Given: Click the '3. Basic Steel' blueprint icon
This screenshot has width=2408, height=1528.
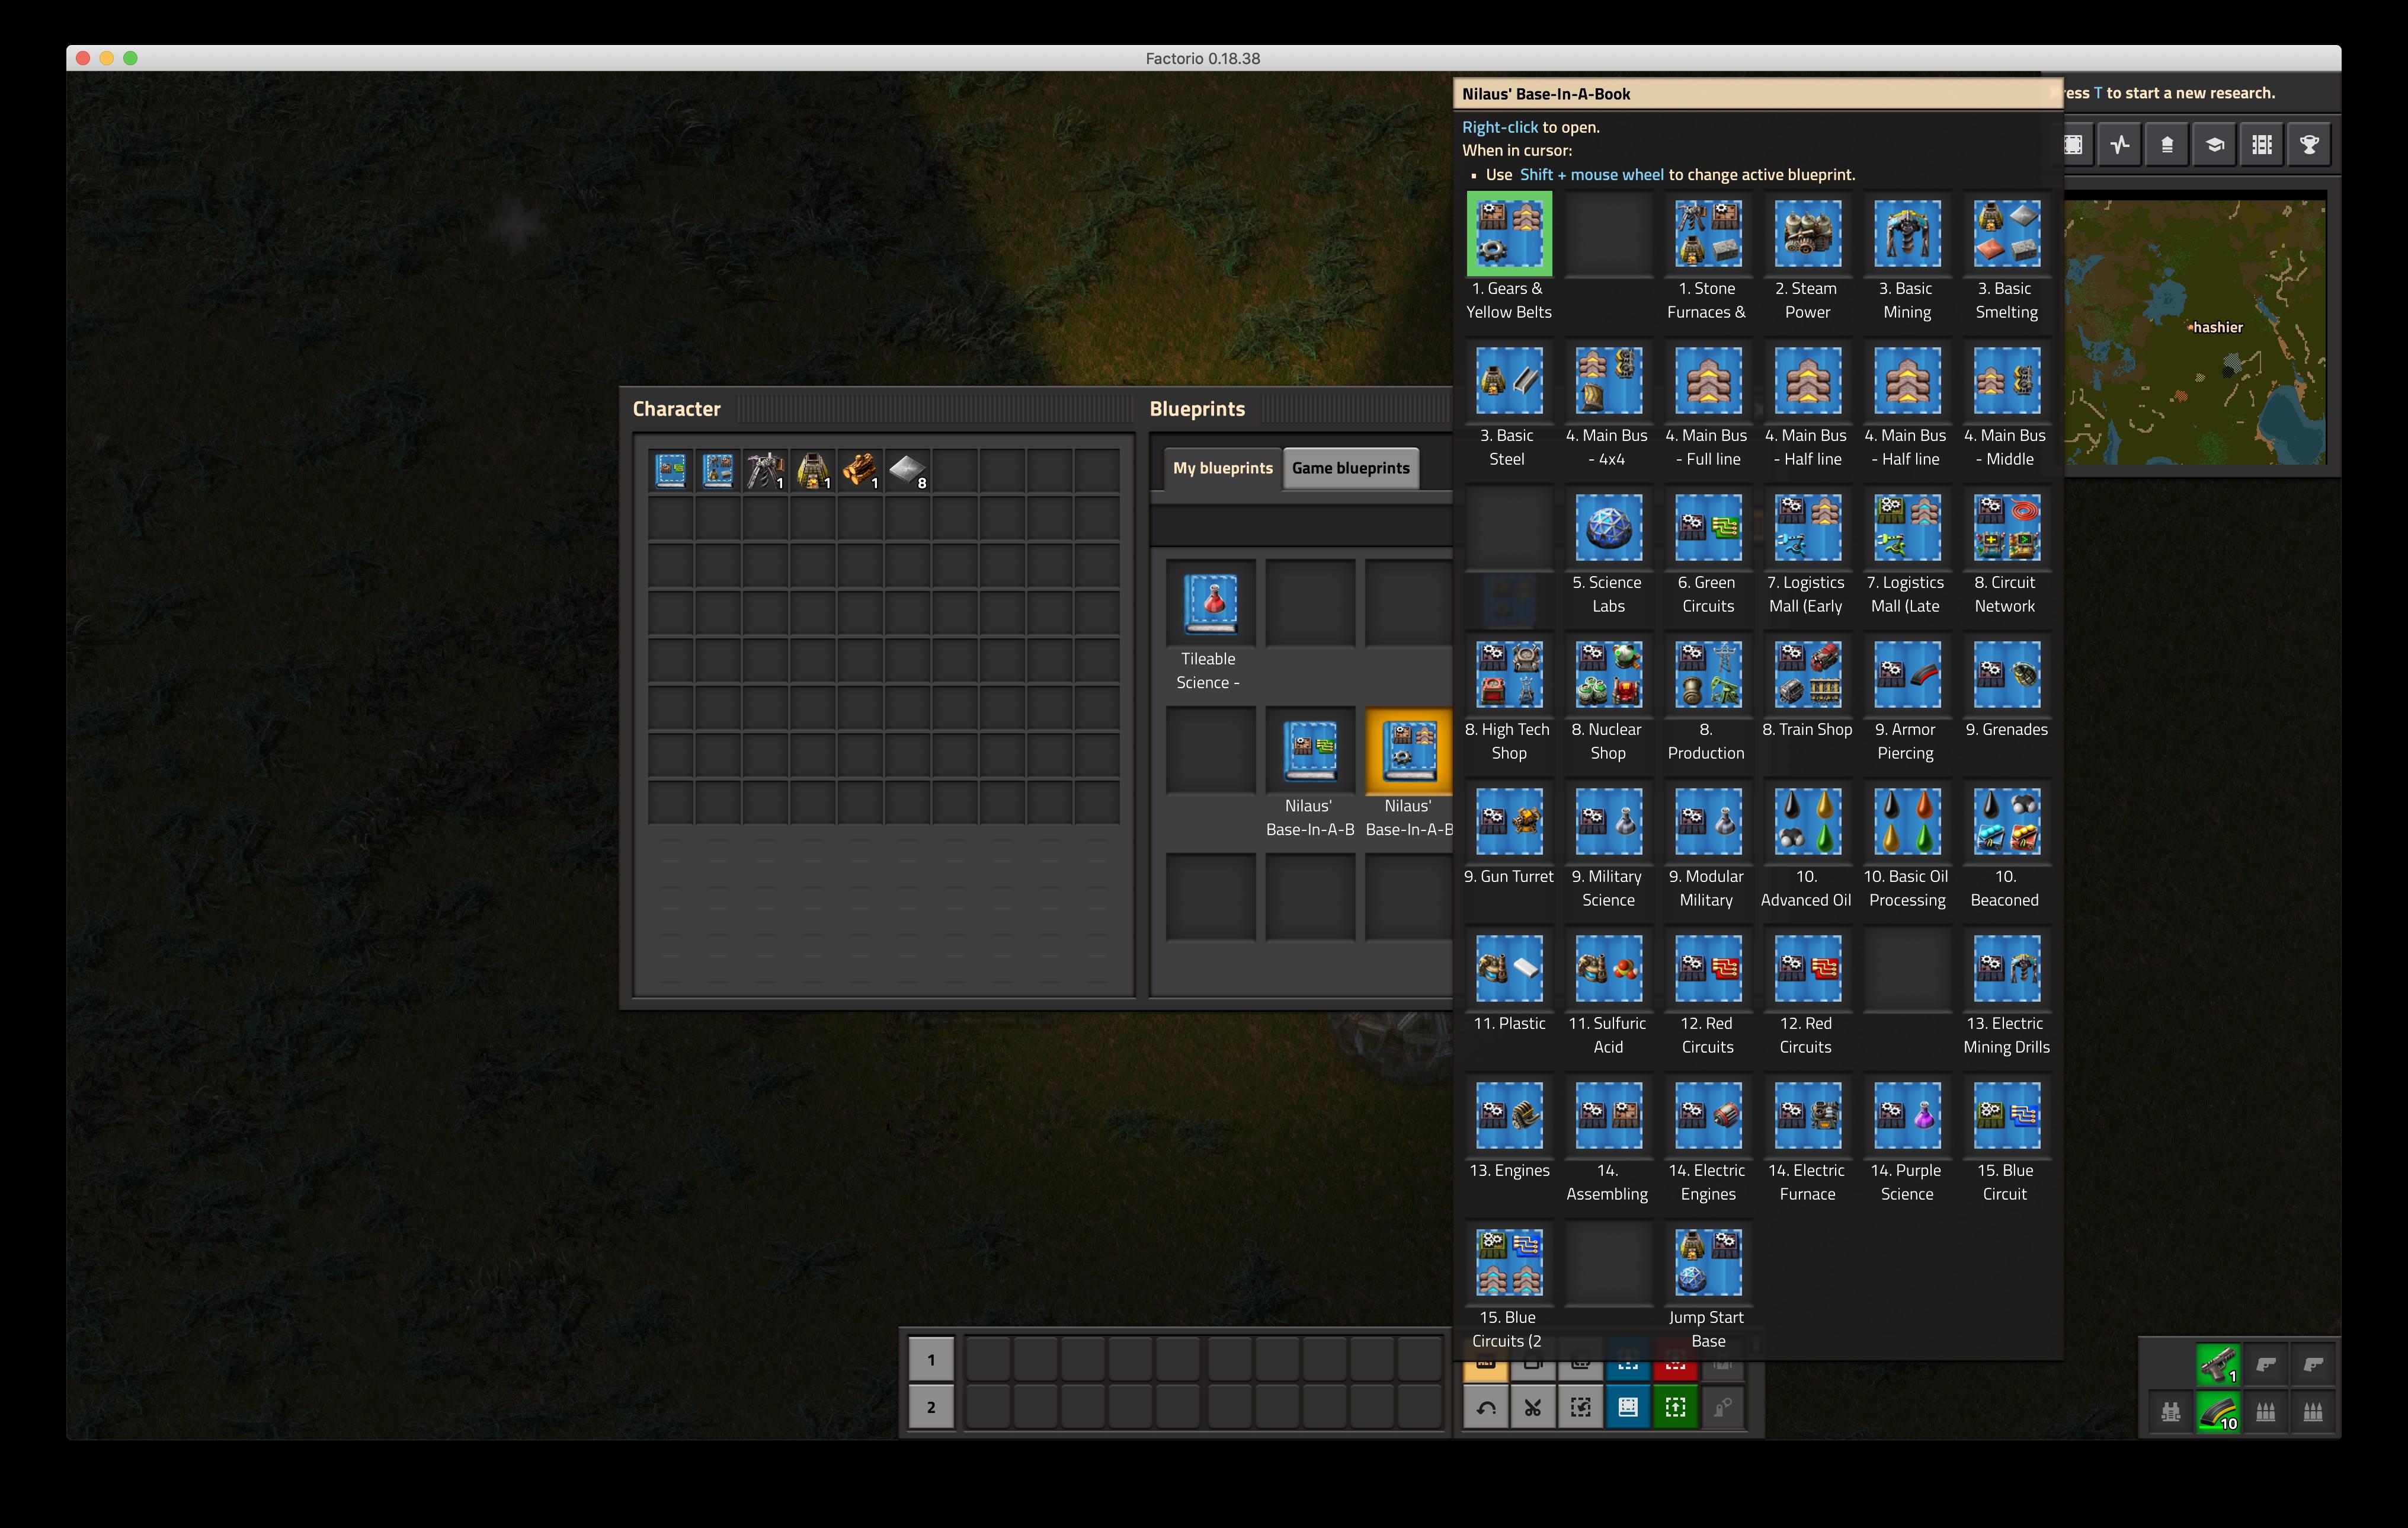Looking at the screenshot, I should [1509, 381].
